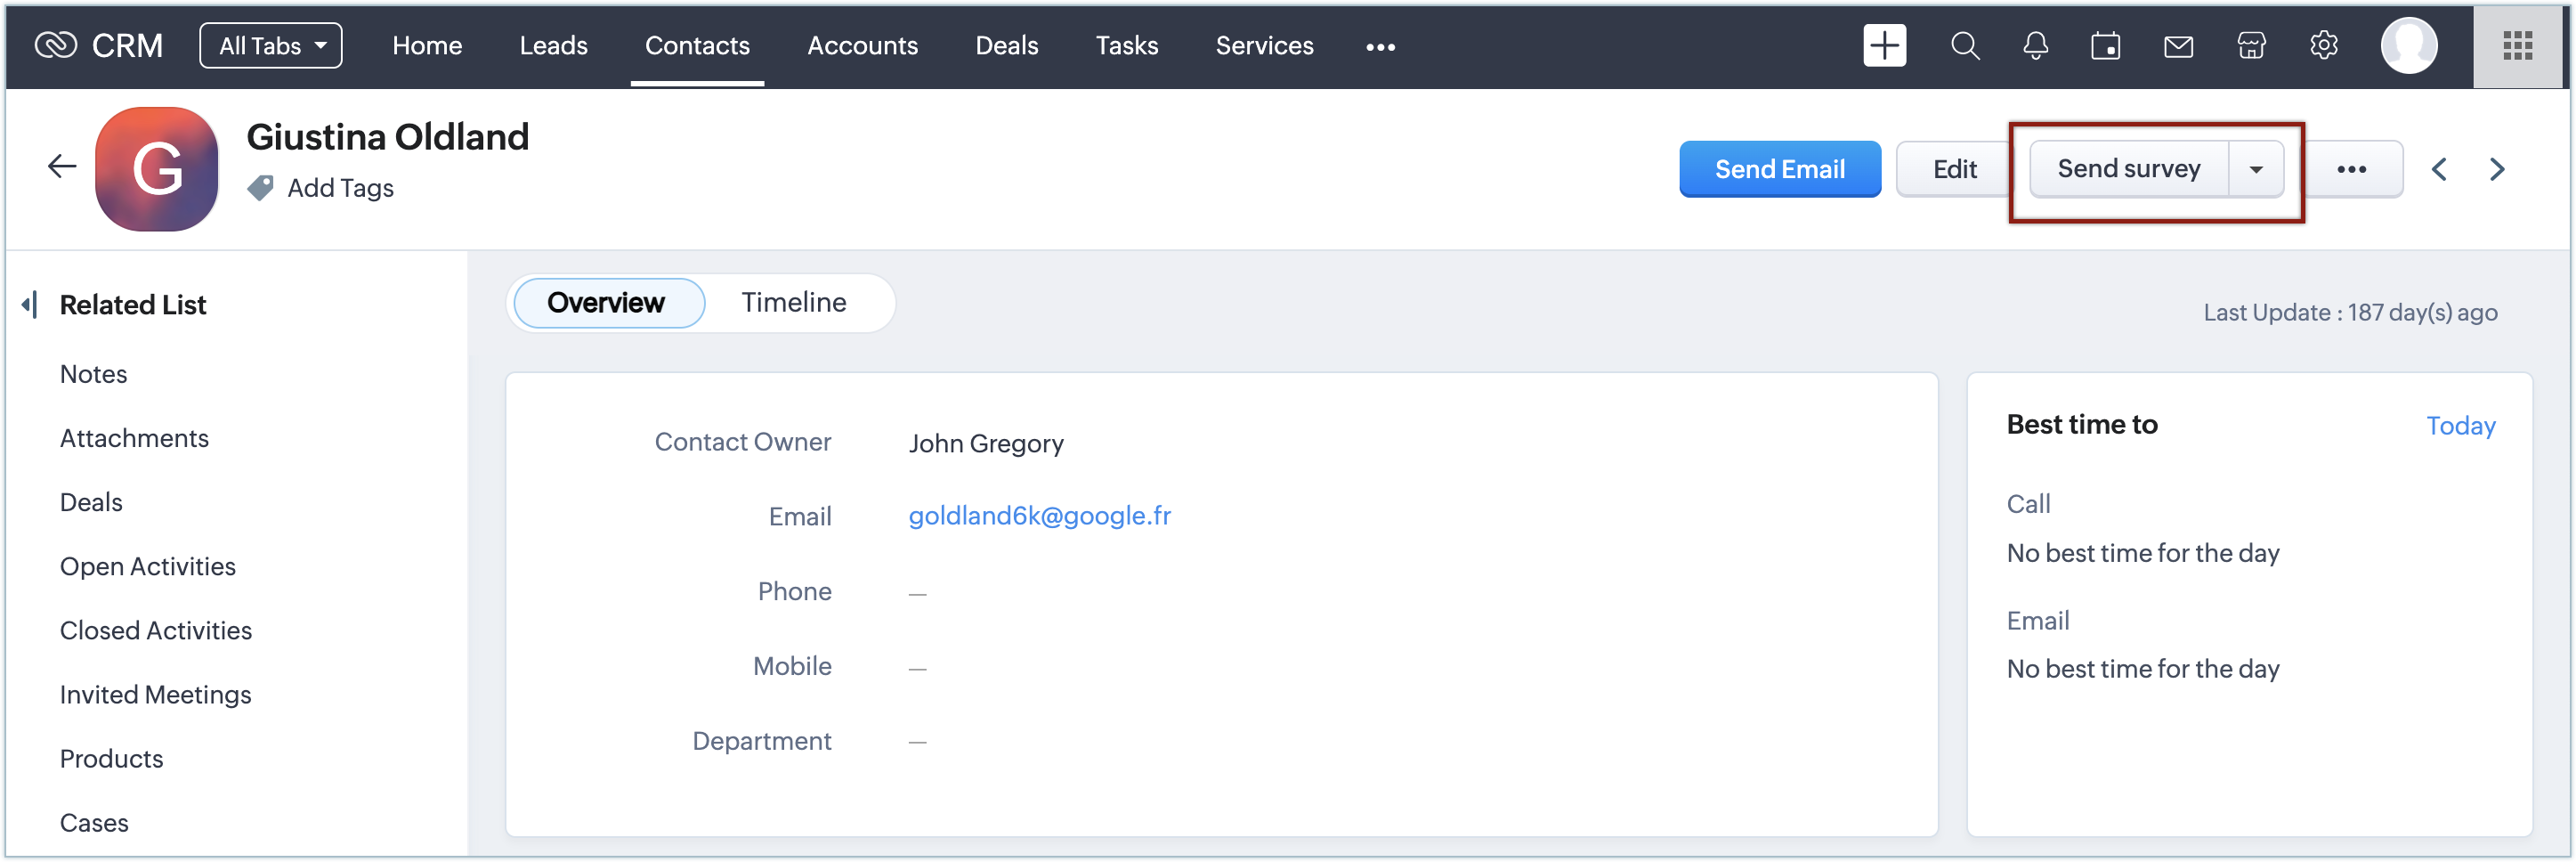Open Open Activities in Related List
Screen dimensions: 2576x862
click(148, 566)
